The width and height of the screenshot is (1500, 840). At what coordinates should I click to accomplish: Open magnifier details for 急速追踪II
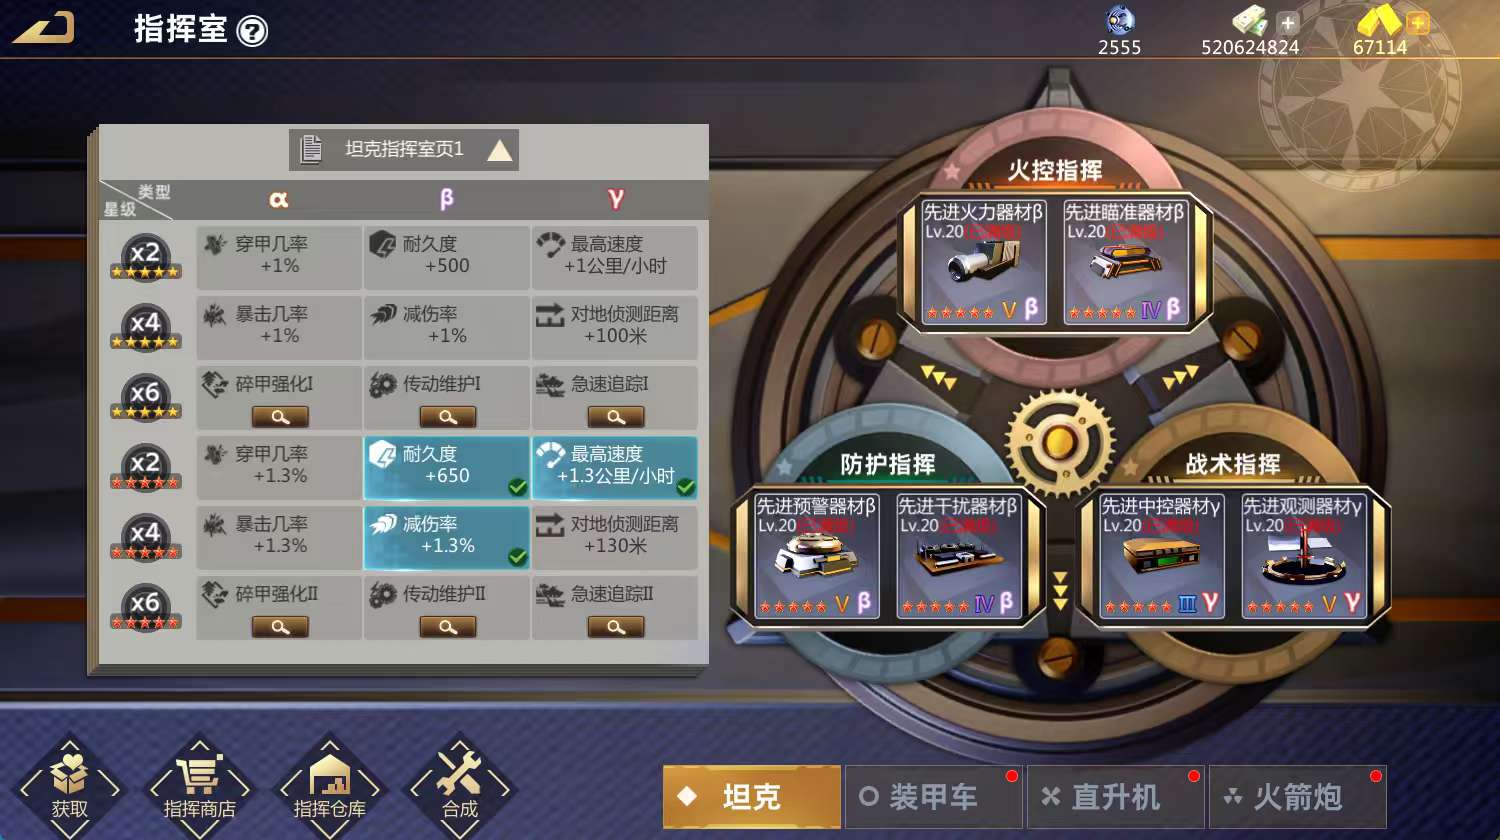pyautogui.click(x=616, y=627)
